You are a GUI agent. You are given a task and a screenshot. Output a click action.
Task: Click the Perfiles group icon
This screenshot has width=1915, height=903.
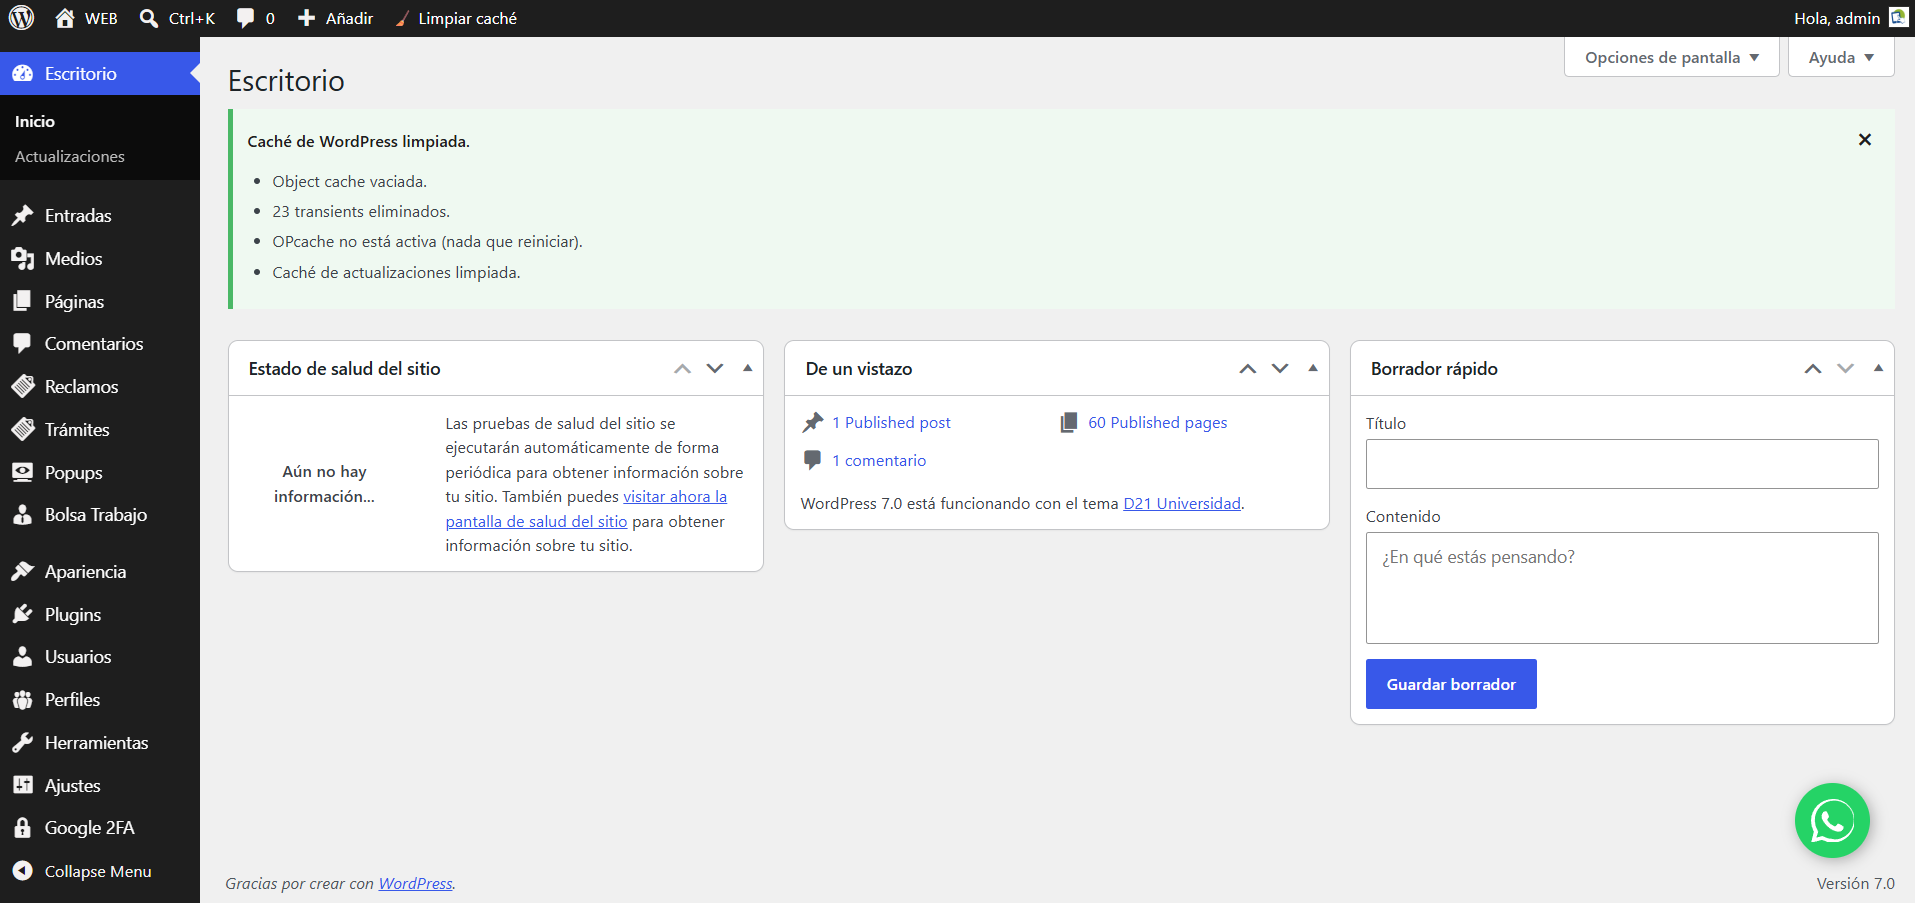click(x=22, y=700)
